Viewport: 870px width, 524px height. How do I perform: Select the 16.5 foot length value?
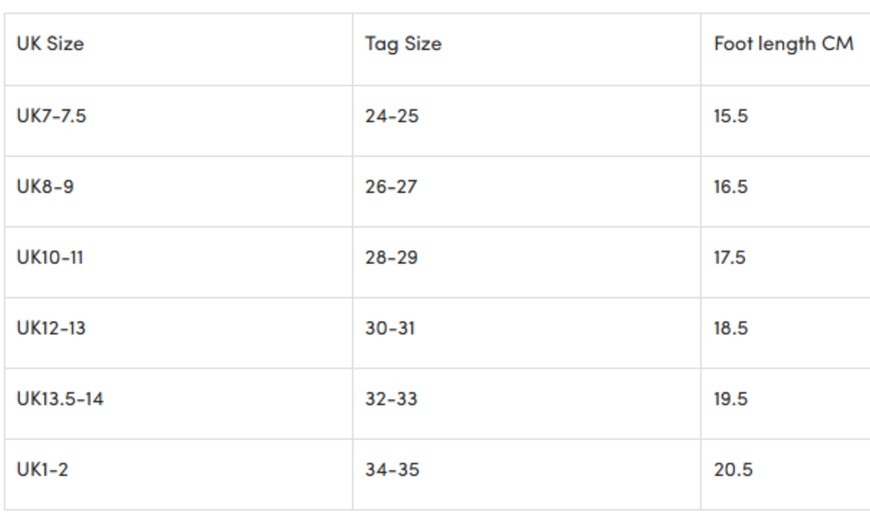731,187
